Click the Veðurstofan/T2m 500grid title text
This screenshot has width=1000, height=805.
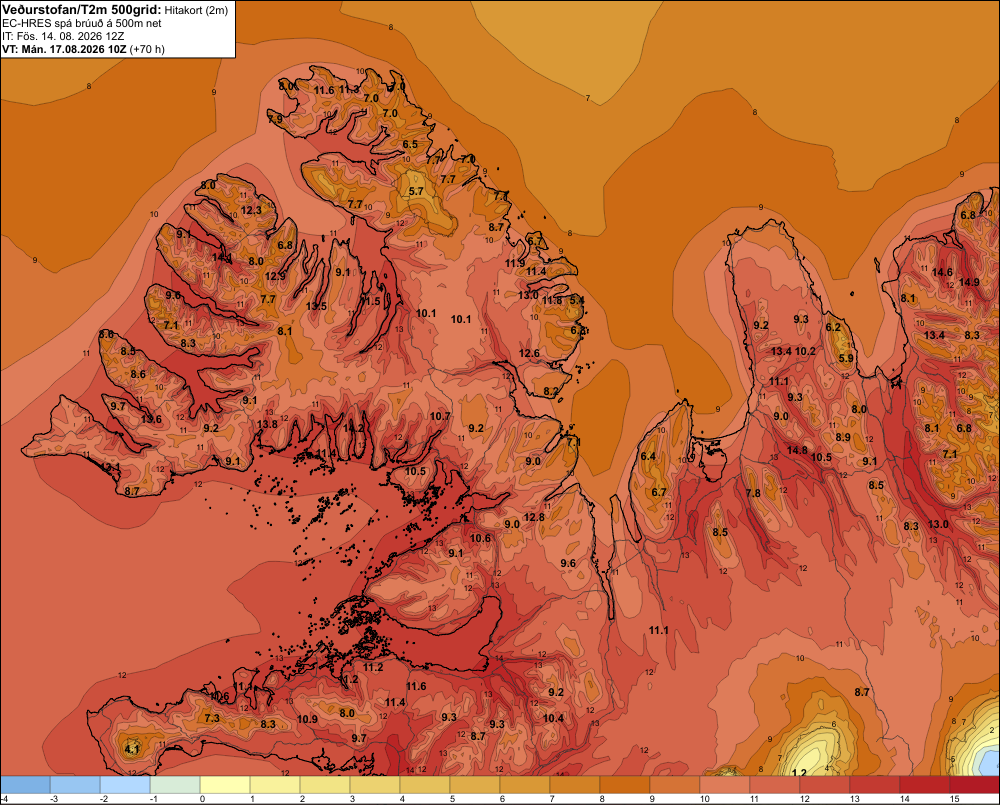coord(82,10)
